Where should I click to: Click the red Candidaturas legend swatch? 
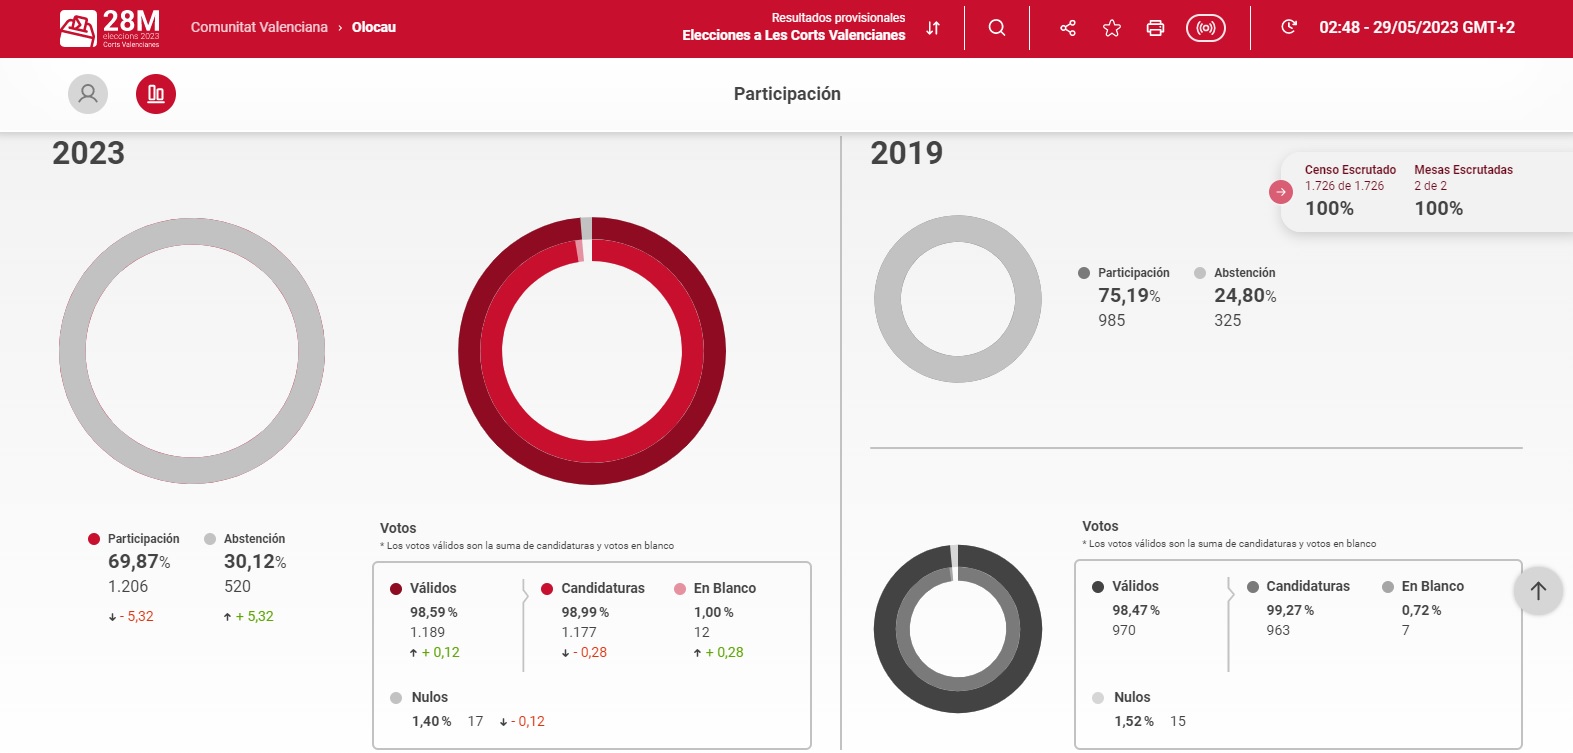click(x=547, y=589)
